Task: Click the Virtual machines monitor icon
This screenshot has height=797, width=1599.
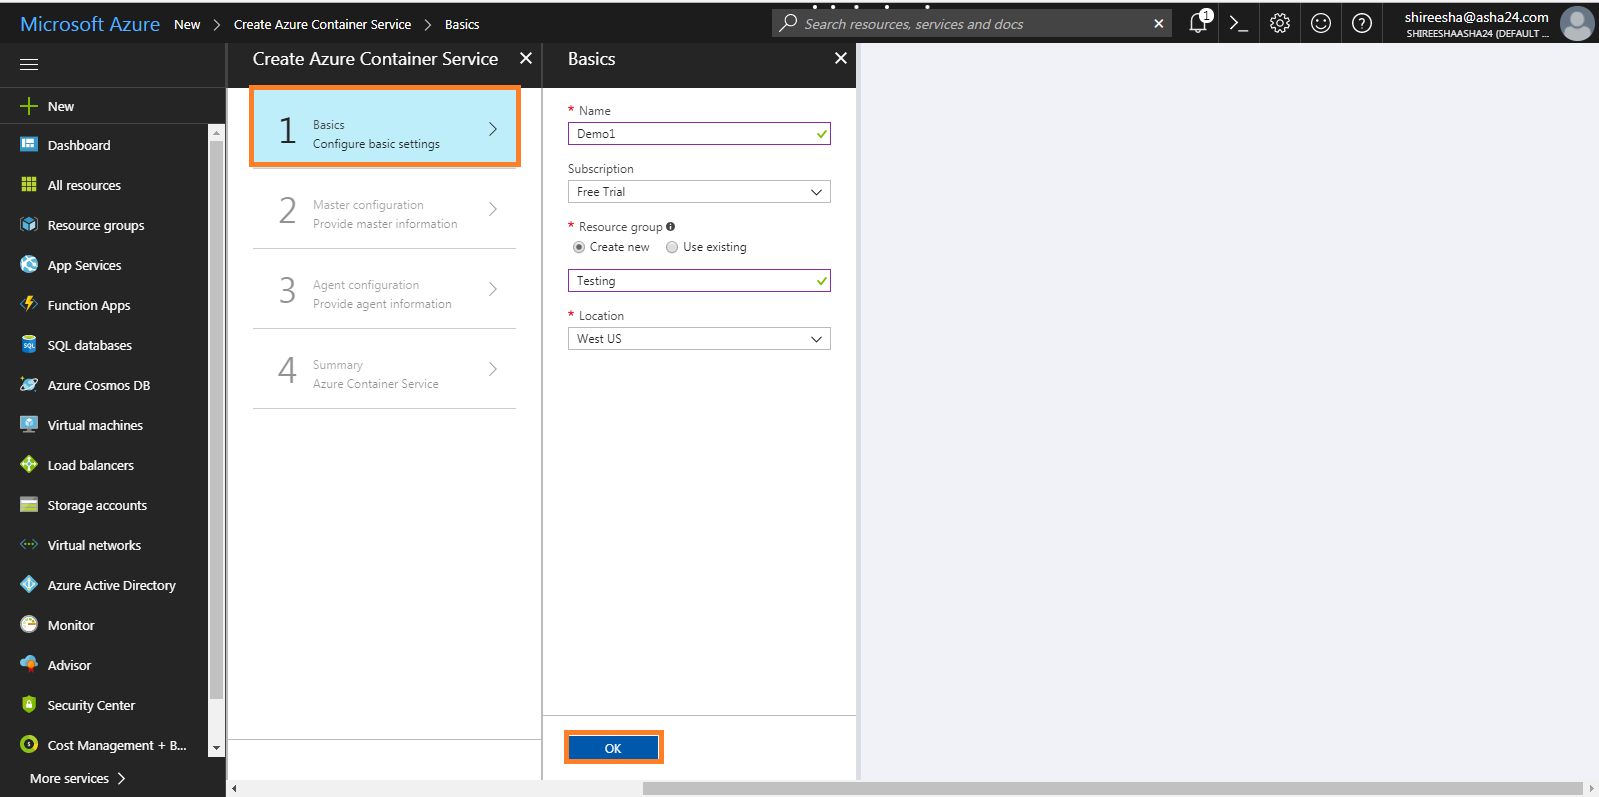Action: coord(29,425)
